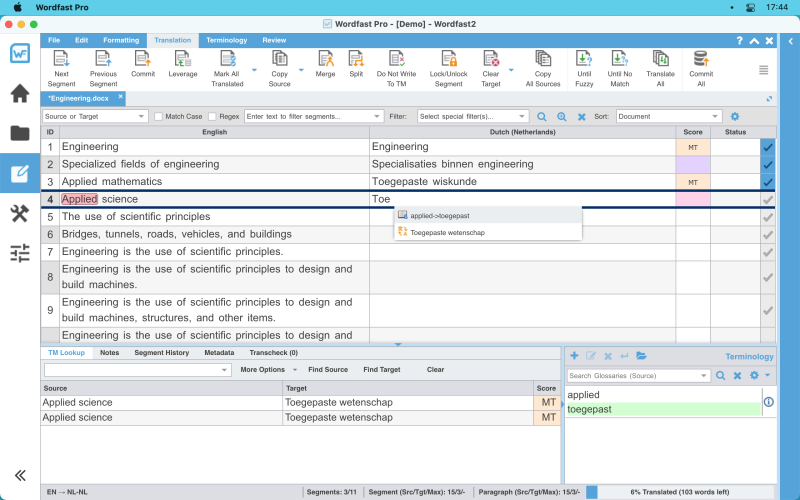Enable the Regex checkbox
Screen dimensions: 800x500
[x=212, y=116]
